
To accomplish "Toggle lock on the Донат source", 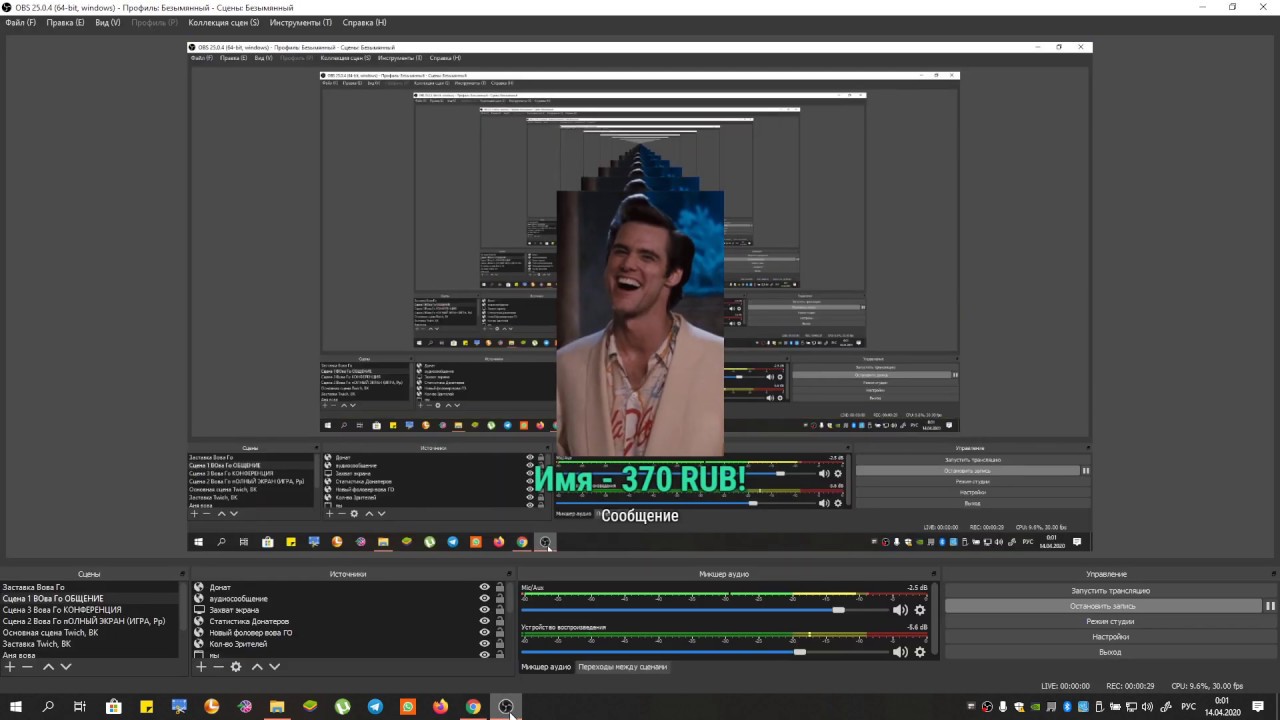I will [x=500, y=587].
